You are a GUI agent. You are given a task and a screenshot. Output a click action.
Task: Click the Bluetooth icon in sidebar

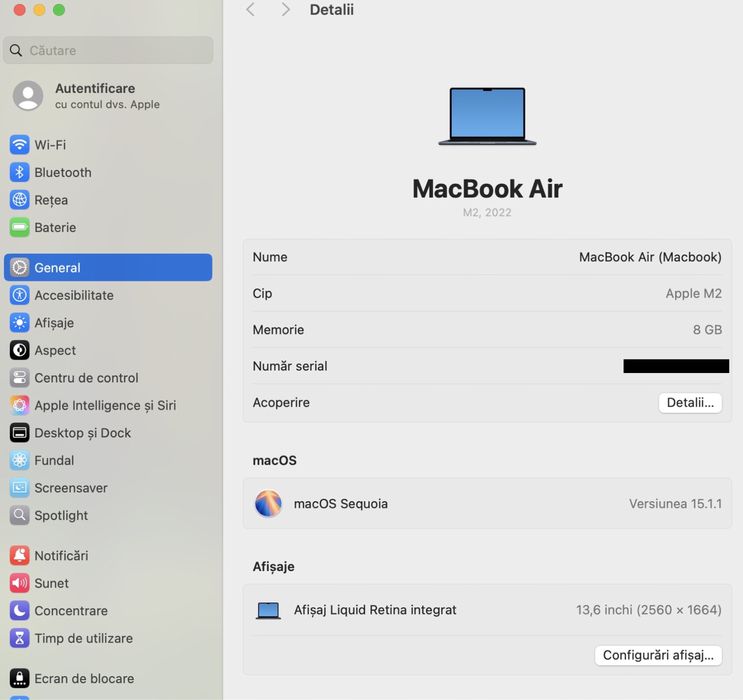coord(19,172)
